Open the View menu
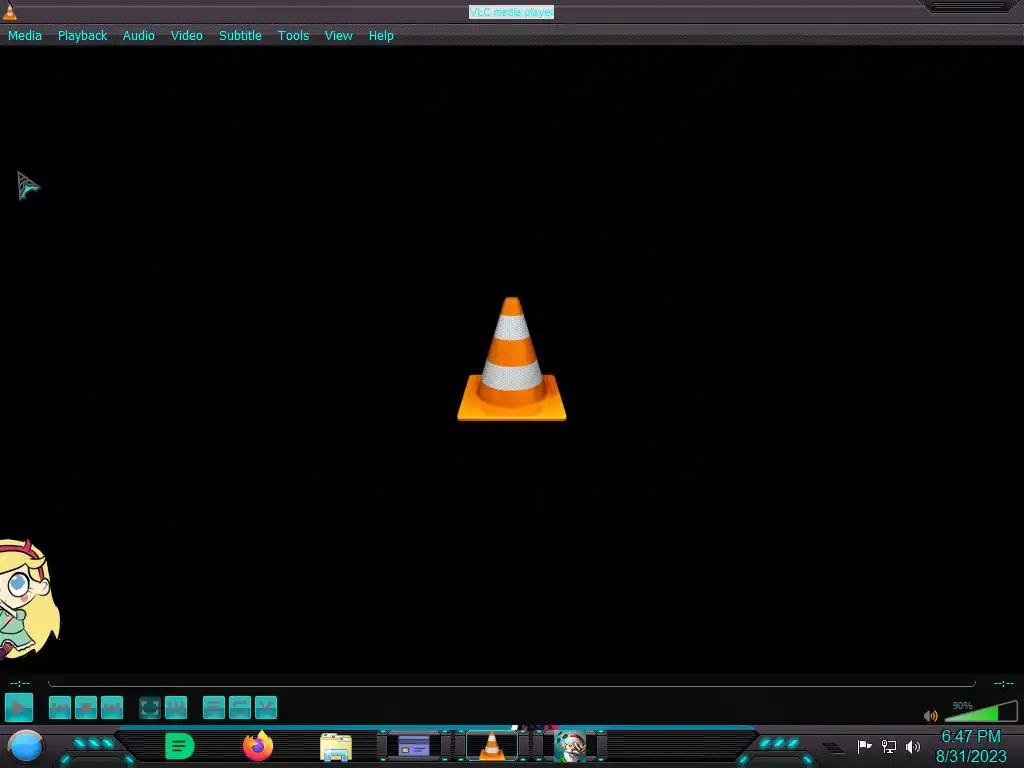 (338, 36)
